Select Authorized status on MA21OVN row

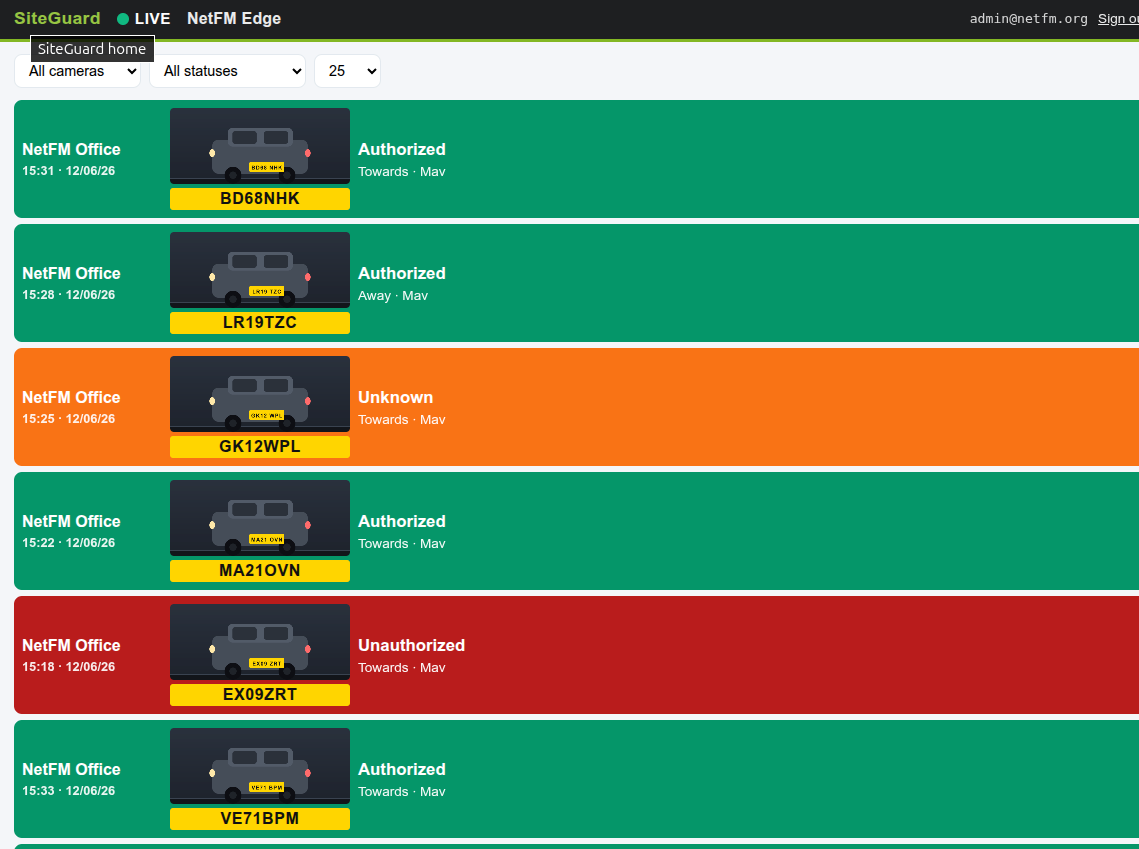(402, 521)
